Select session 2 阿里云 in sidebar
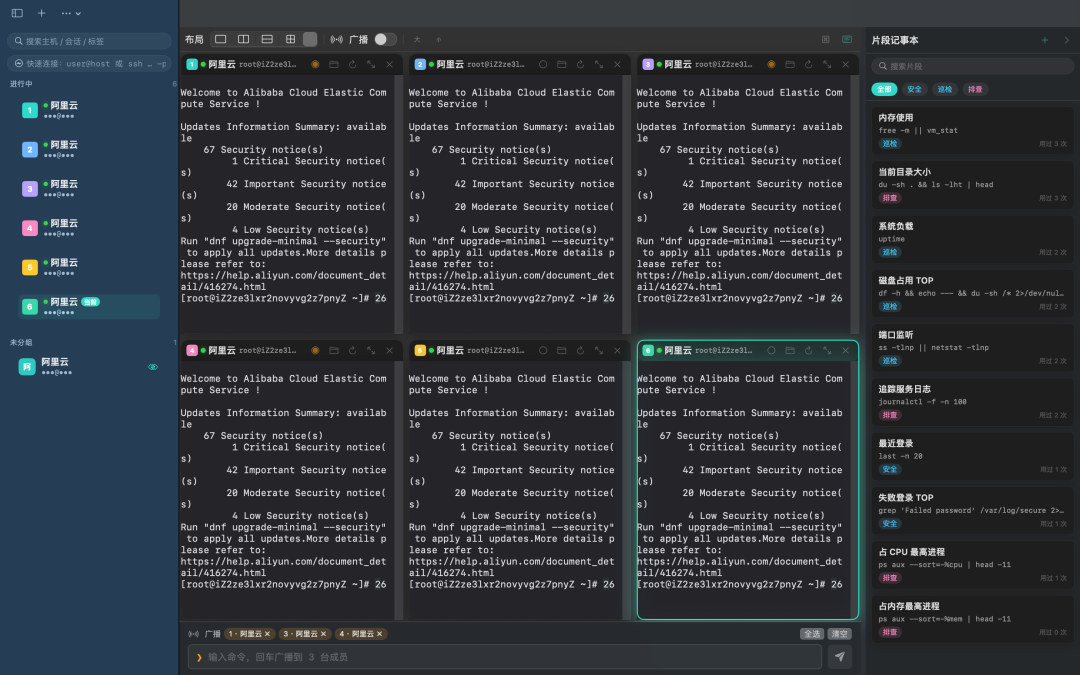The height and width of the screenshot is (675, 1080). (x=90, y=149)
